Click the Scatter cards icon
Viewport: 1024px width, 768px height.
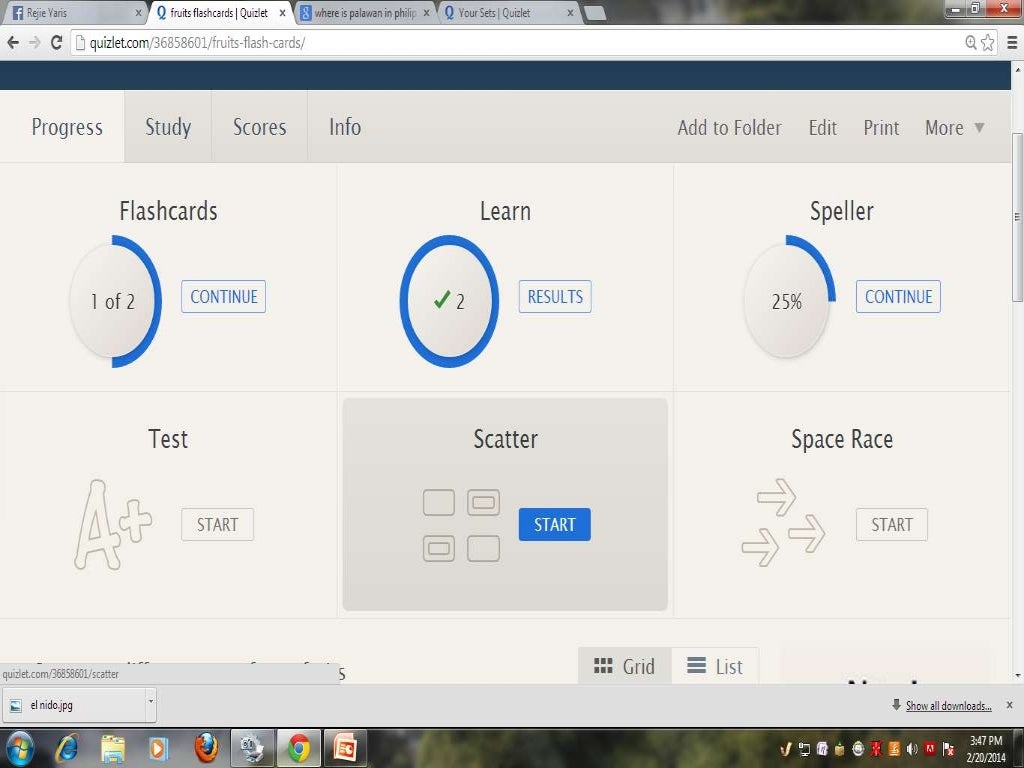click(461, 525)
